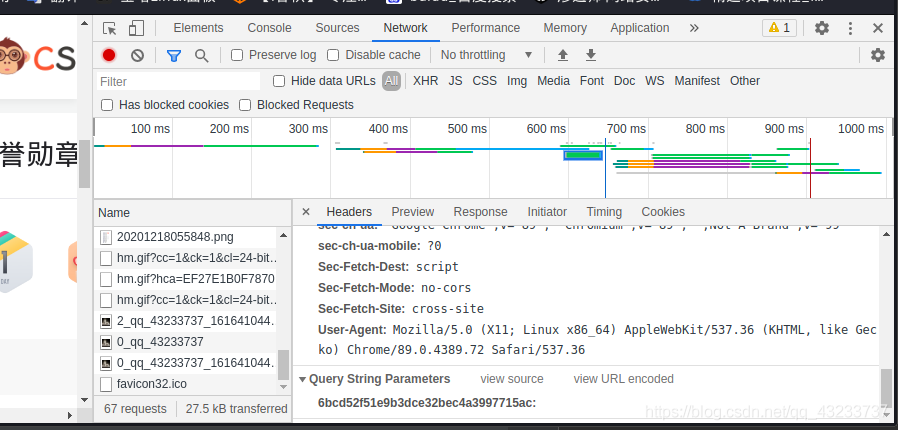
Task: Collapse Query String Parameters section
Action: click(x=302, y=379)
